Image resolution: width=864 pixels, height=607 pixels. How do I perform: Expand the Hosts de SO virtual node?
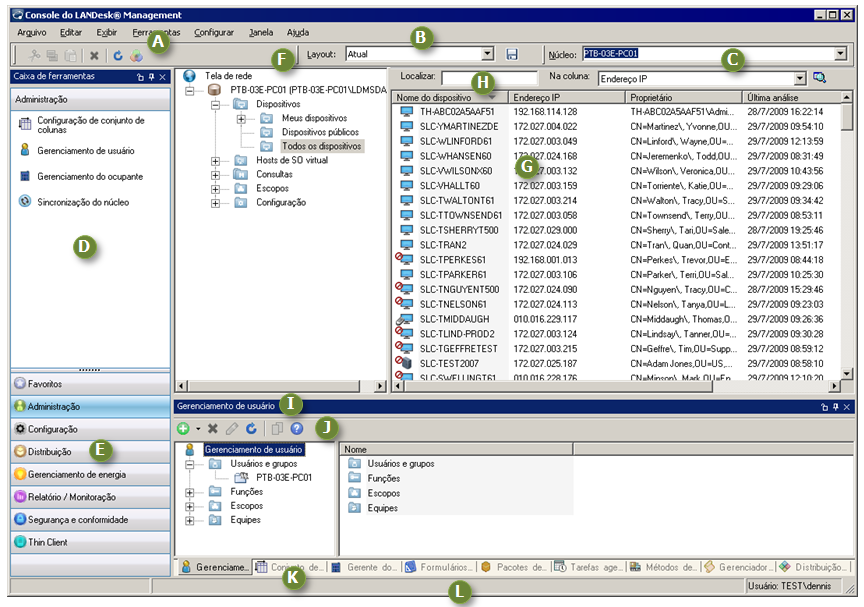tap(216, 160)
